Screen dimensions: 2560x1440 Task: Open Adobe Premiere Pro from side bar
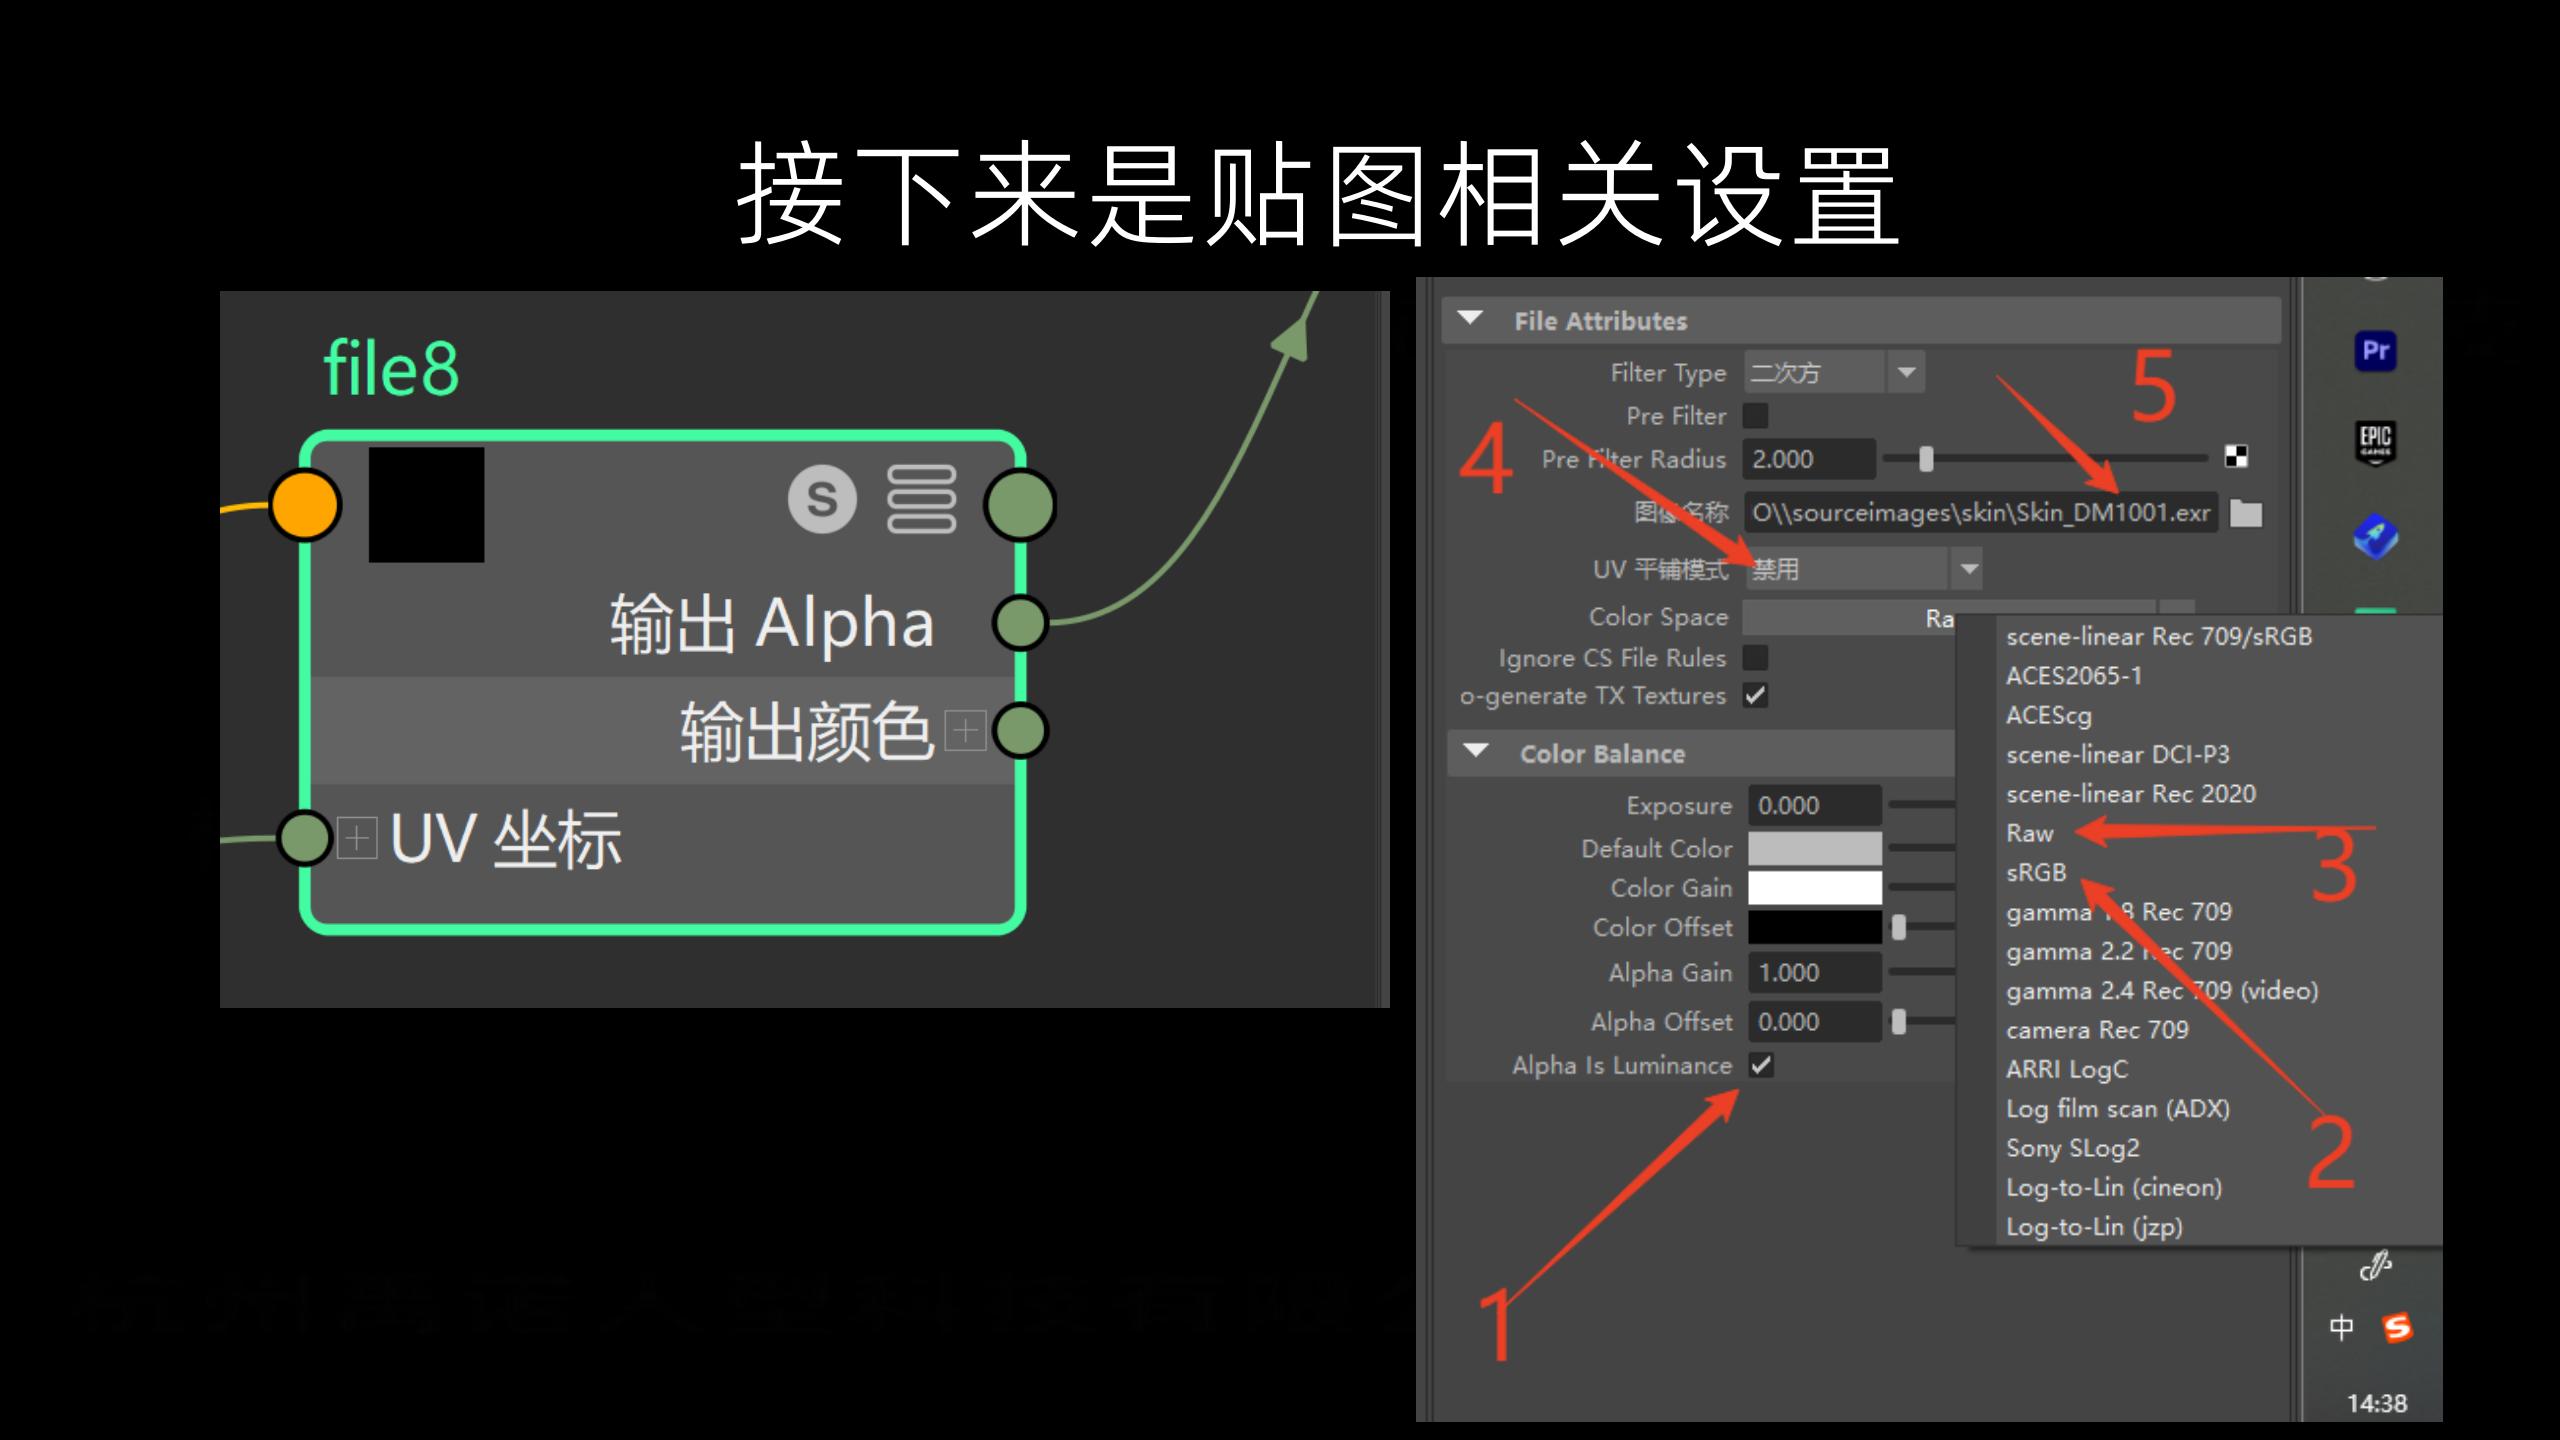[2375, 350]
